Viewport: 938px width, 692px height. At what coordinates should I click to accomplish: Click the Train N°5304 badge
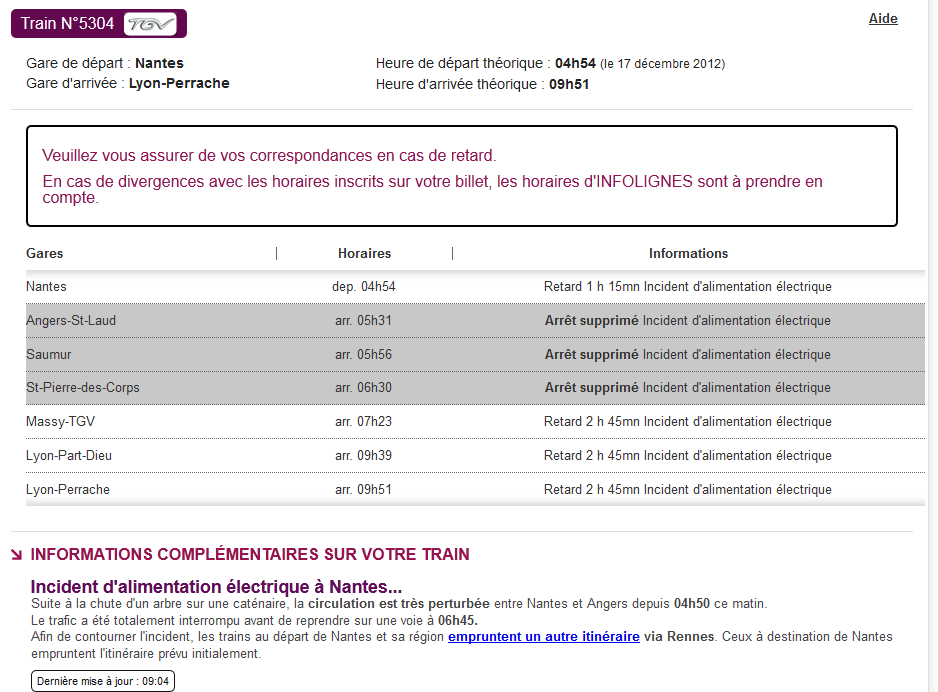99,24
